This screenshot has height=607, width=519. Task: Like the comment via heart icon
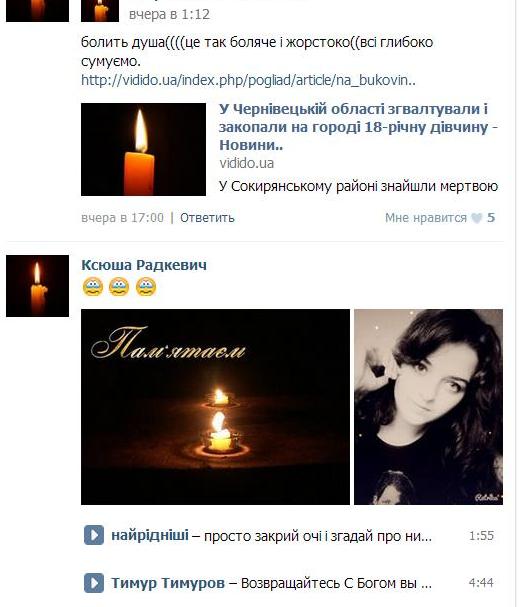pos(476,218)
